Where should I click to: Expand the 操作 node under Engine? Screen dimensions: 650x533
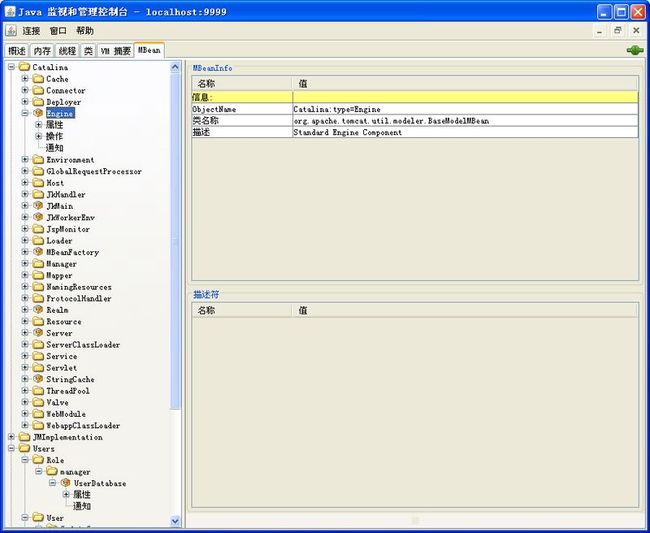39,136
